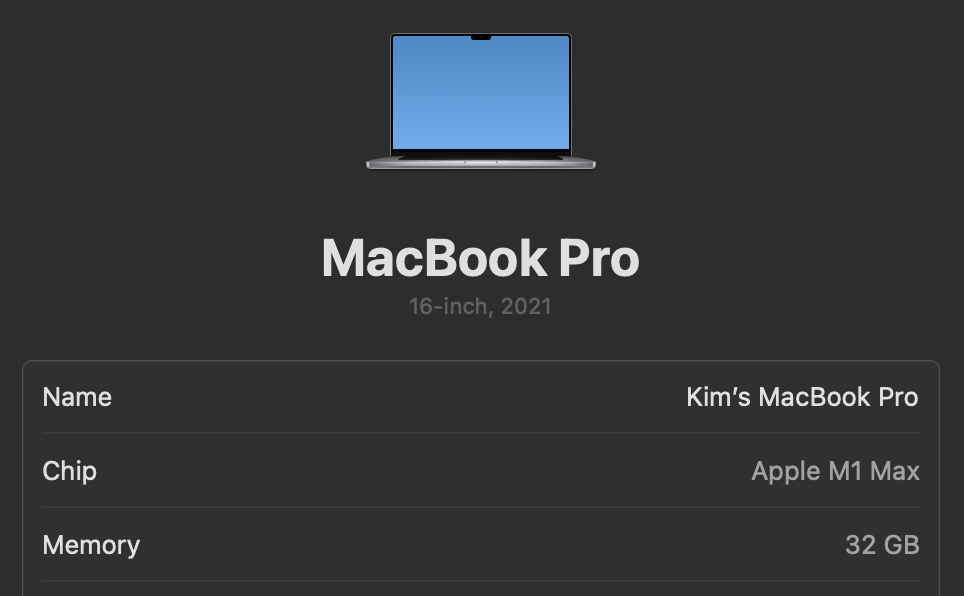Image resolution: width=964 pixels, height=596 pixels.
Task: Click the MacBook Pro laptop image
Action: coord(481,101)
